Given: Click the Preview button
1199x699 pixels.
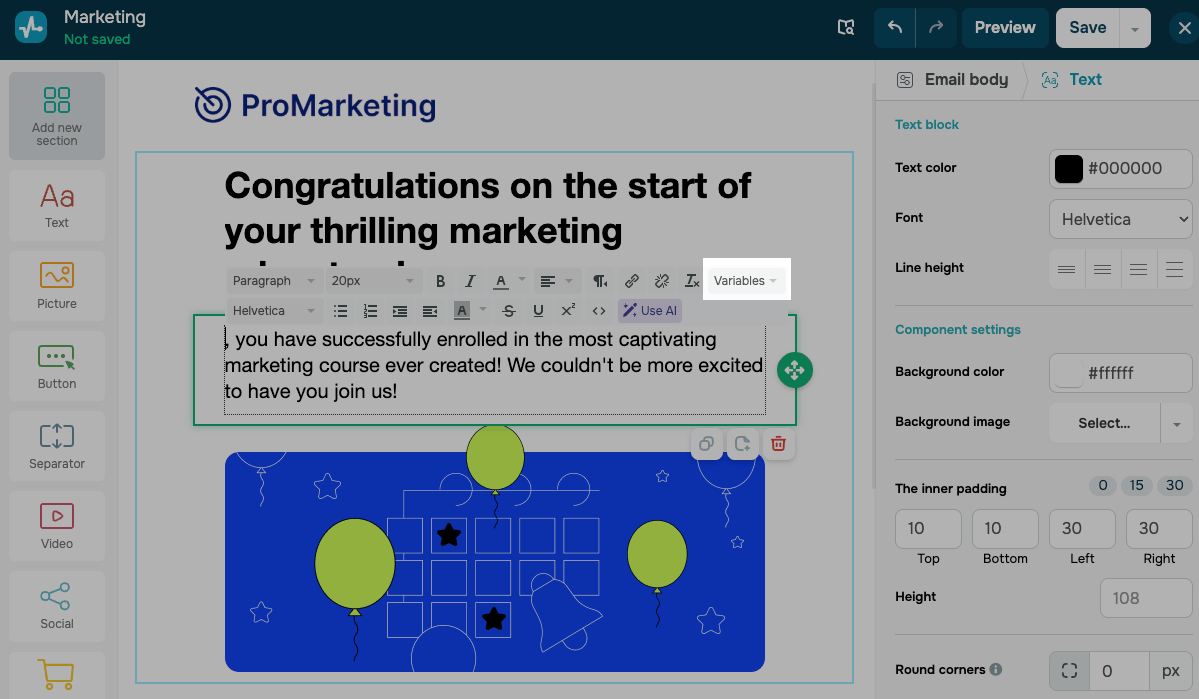Looking at the screenshot, I should coord(1005,28).
